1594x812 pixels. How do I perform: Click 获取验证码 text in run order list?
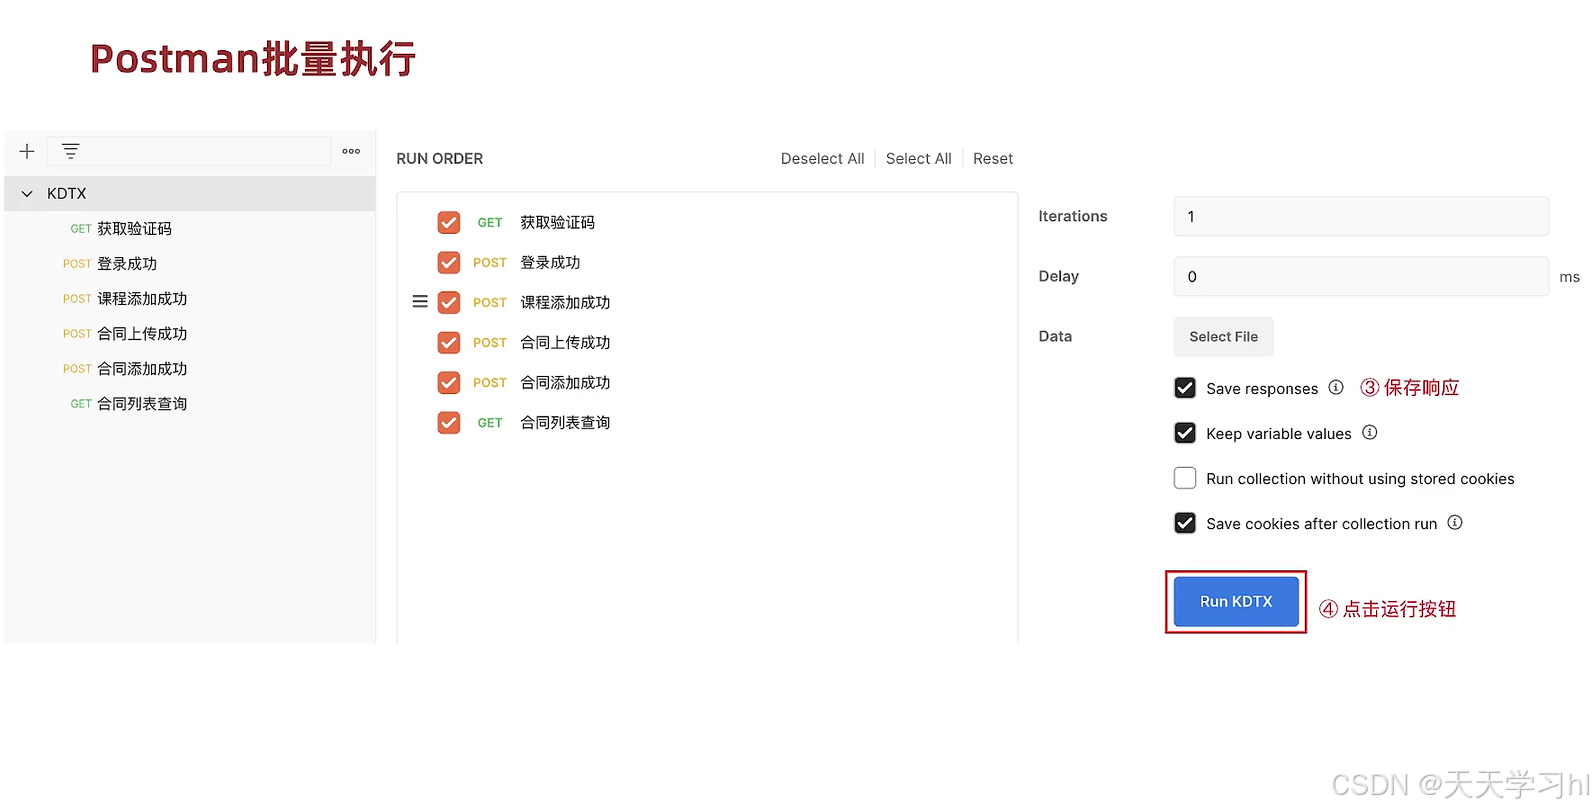pos(557,222)
